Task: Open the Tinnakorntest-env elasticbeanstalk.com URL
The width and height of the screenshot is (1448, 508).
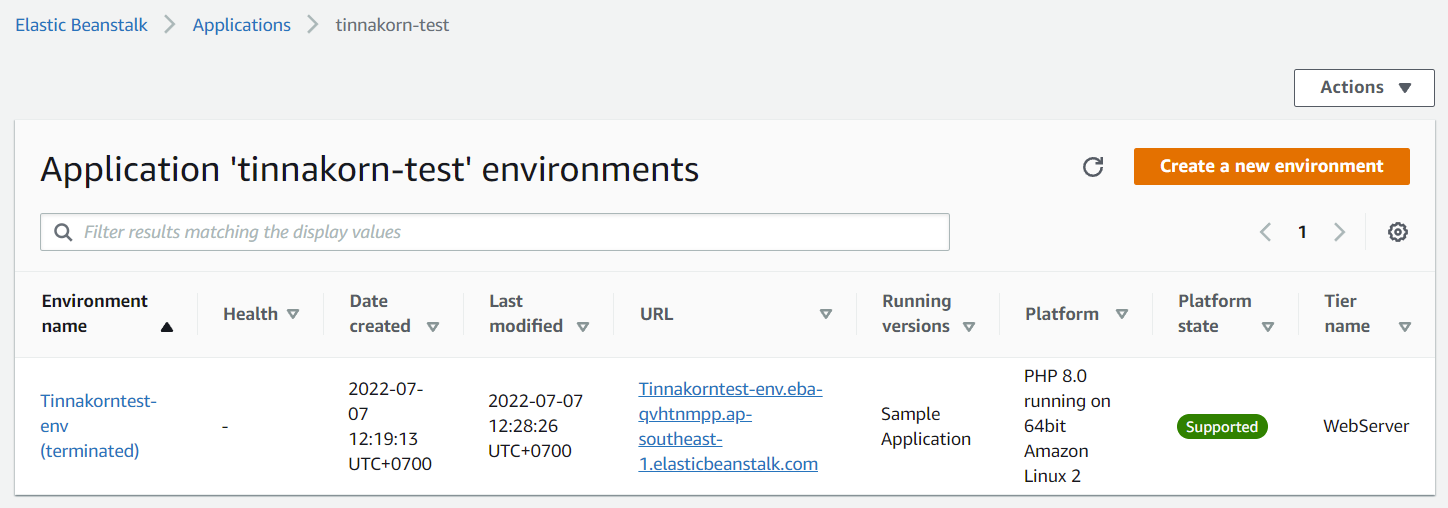Action: point(730,426)
